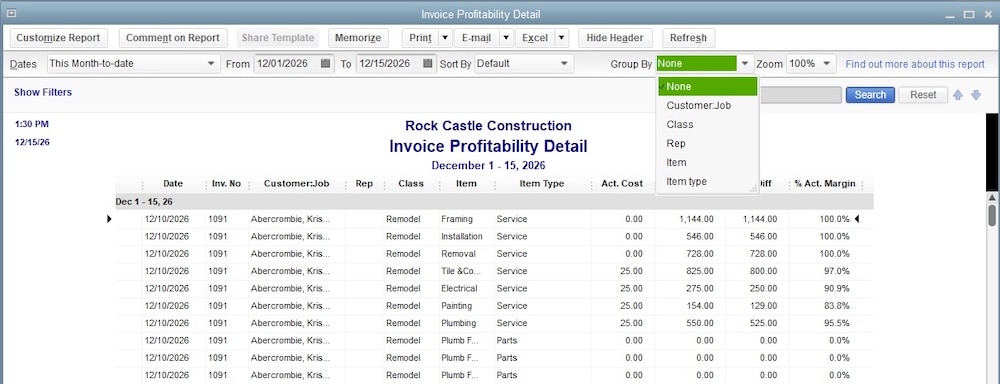Click the 1,144.00 revenue amount in Framing row

696,219
